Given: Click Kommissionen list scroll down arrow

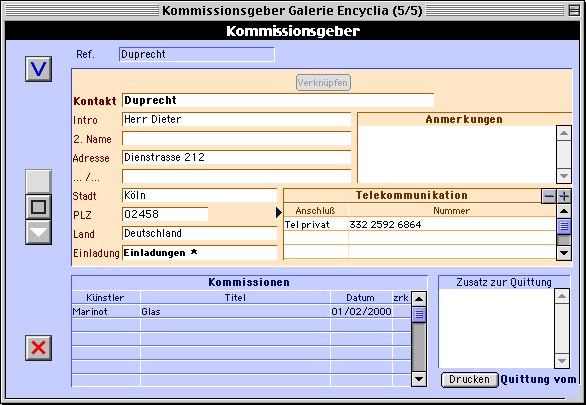Looking at the screenshot, I should [x=419, y=379].
